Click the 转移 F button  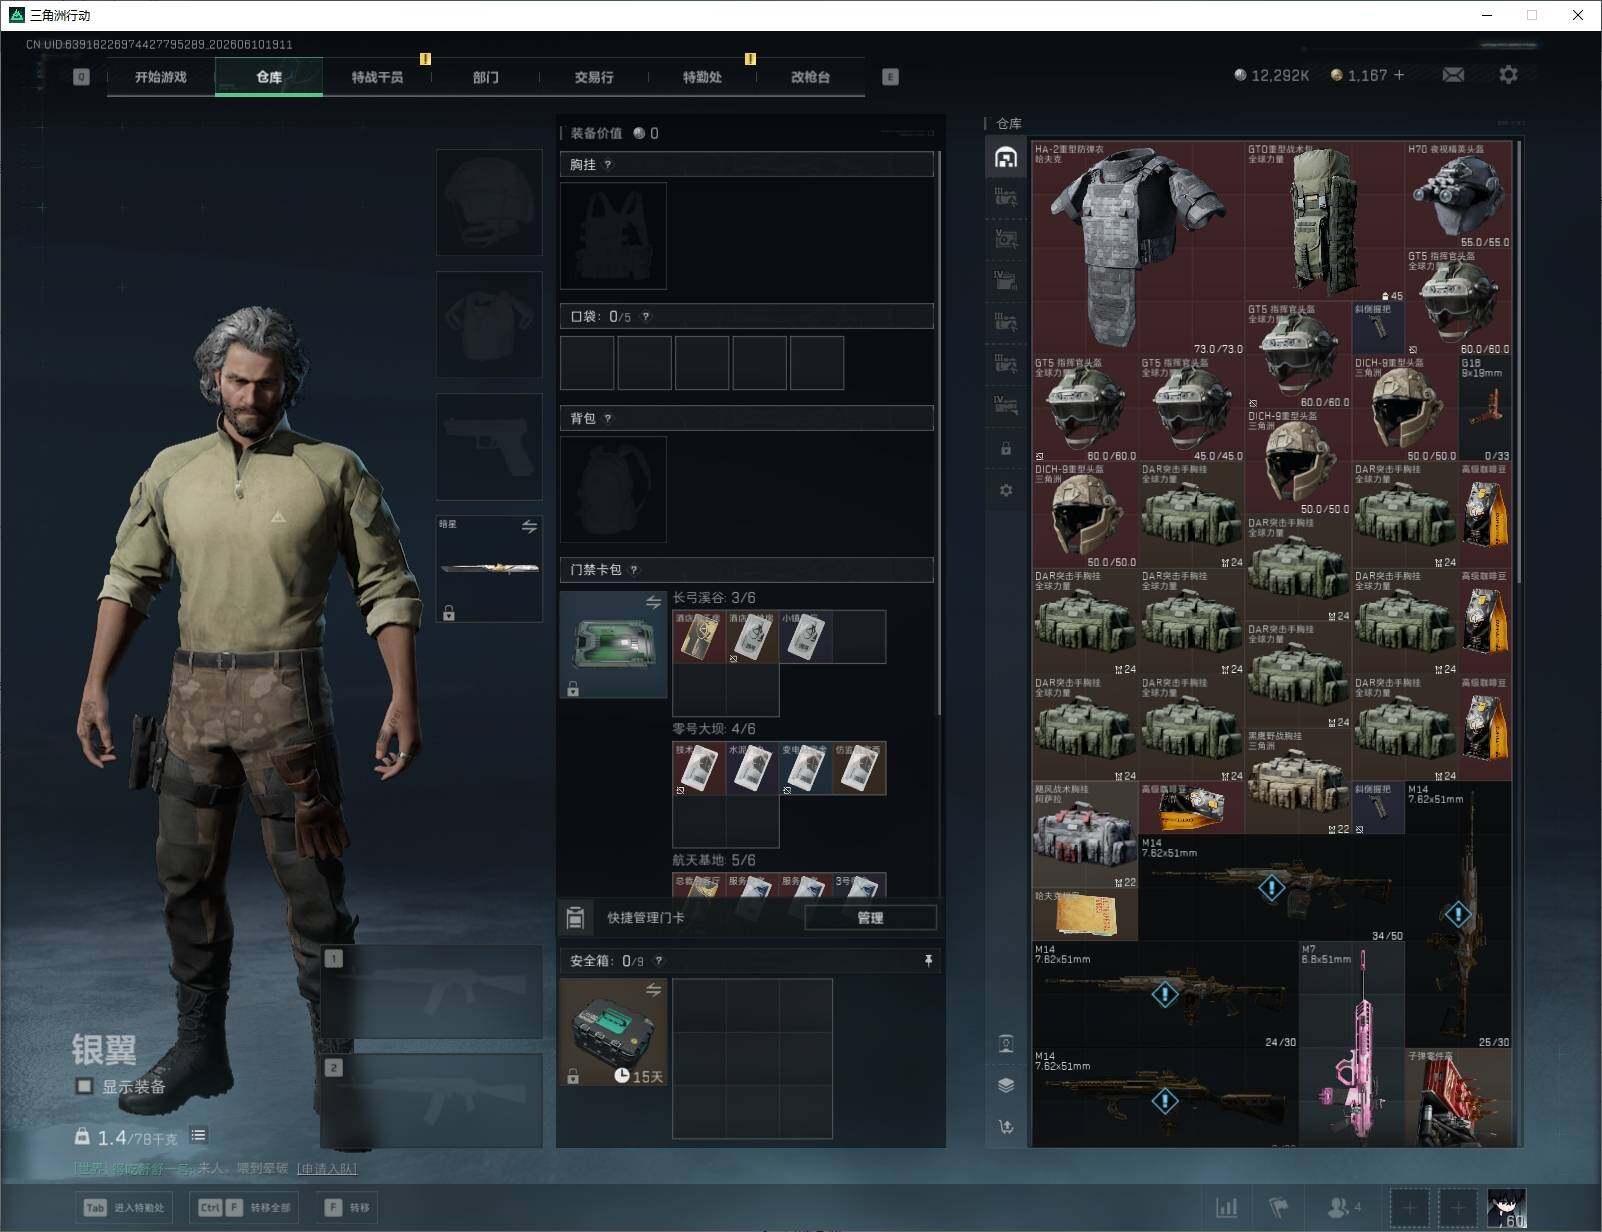point(348,1208)
